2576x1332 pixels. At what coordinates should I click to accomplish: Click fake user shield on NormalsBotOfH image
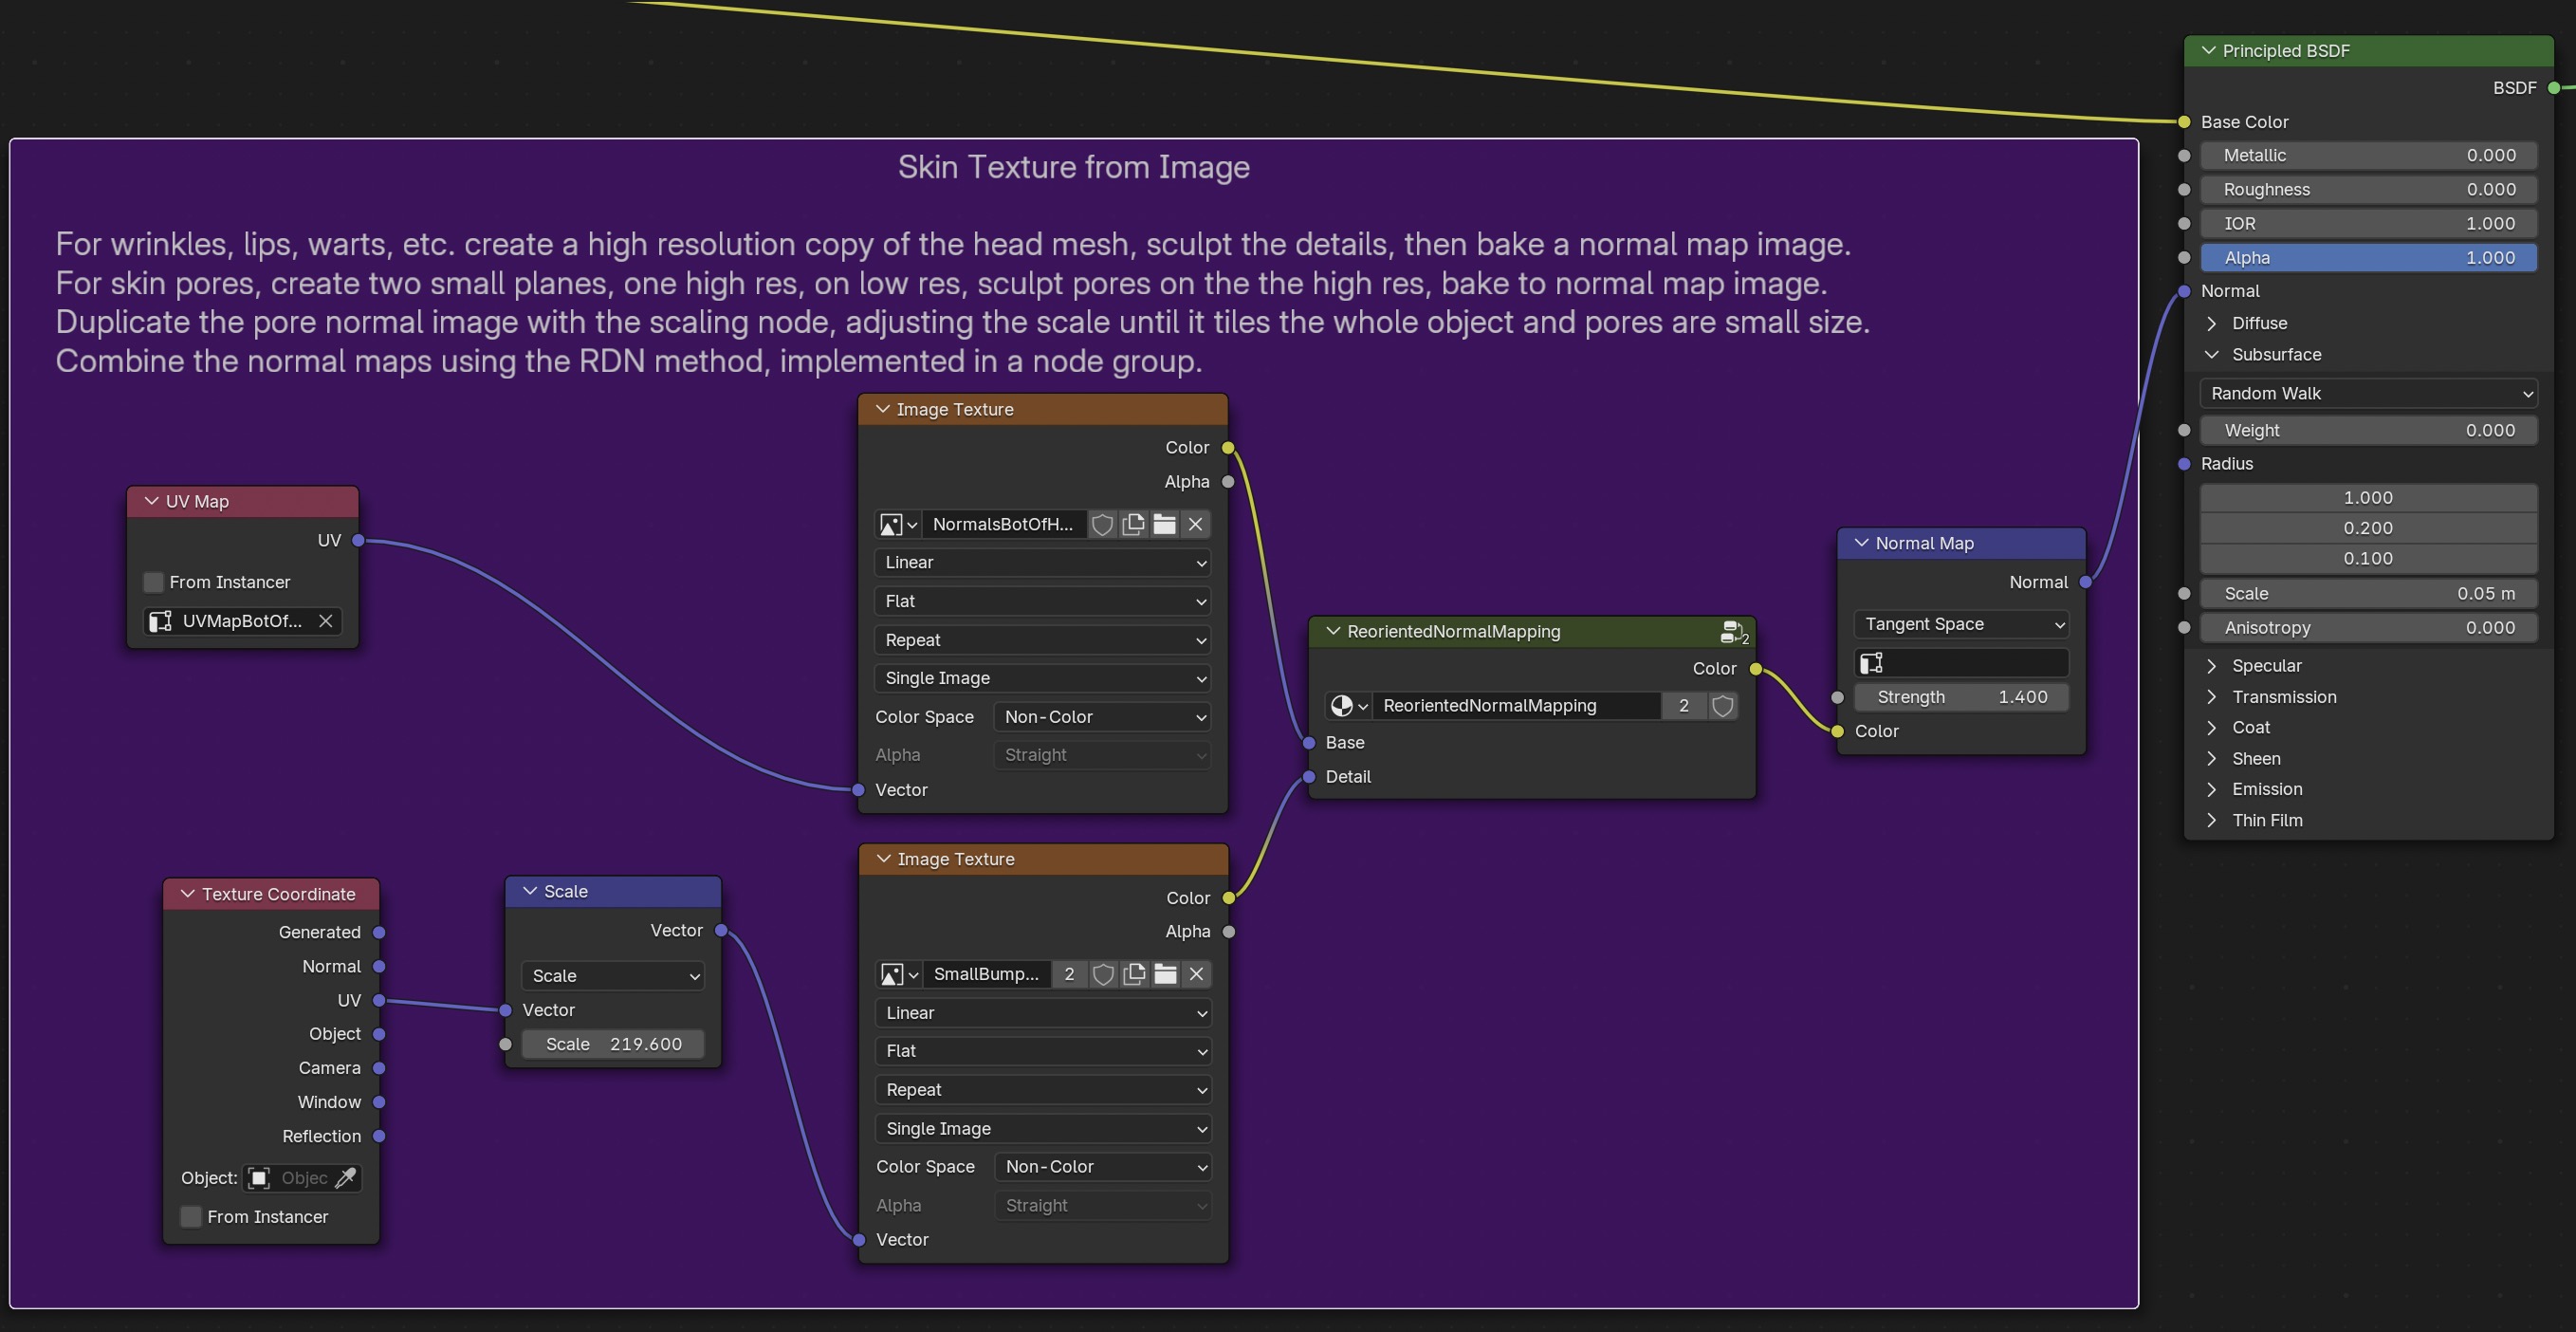pos(1102,524)
